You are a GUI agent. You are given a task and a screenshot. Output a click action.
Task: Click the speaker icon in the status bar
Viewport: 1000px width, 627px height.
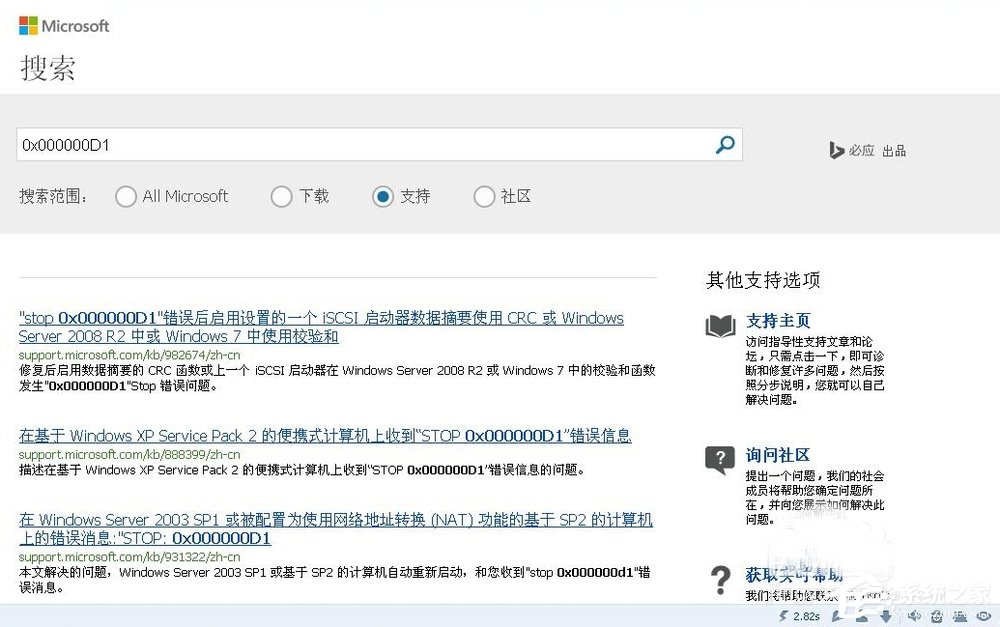coord(913,618)
